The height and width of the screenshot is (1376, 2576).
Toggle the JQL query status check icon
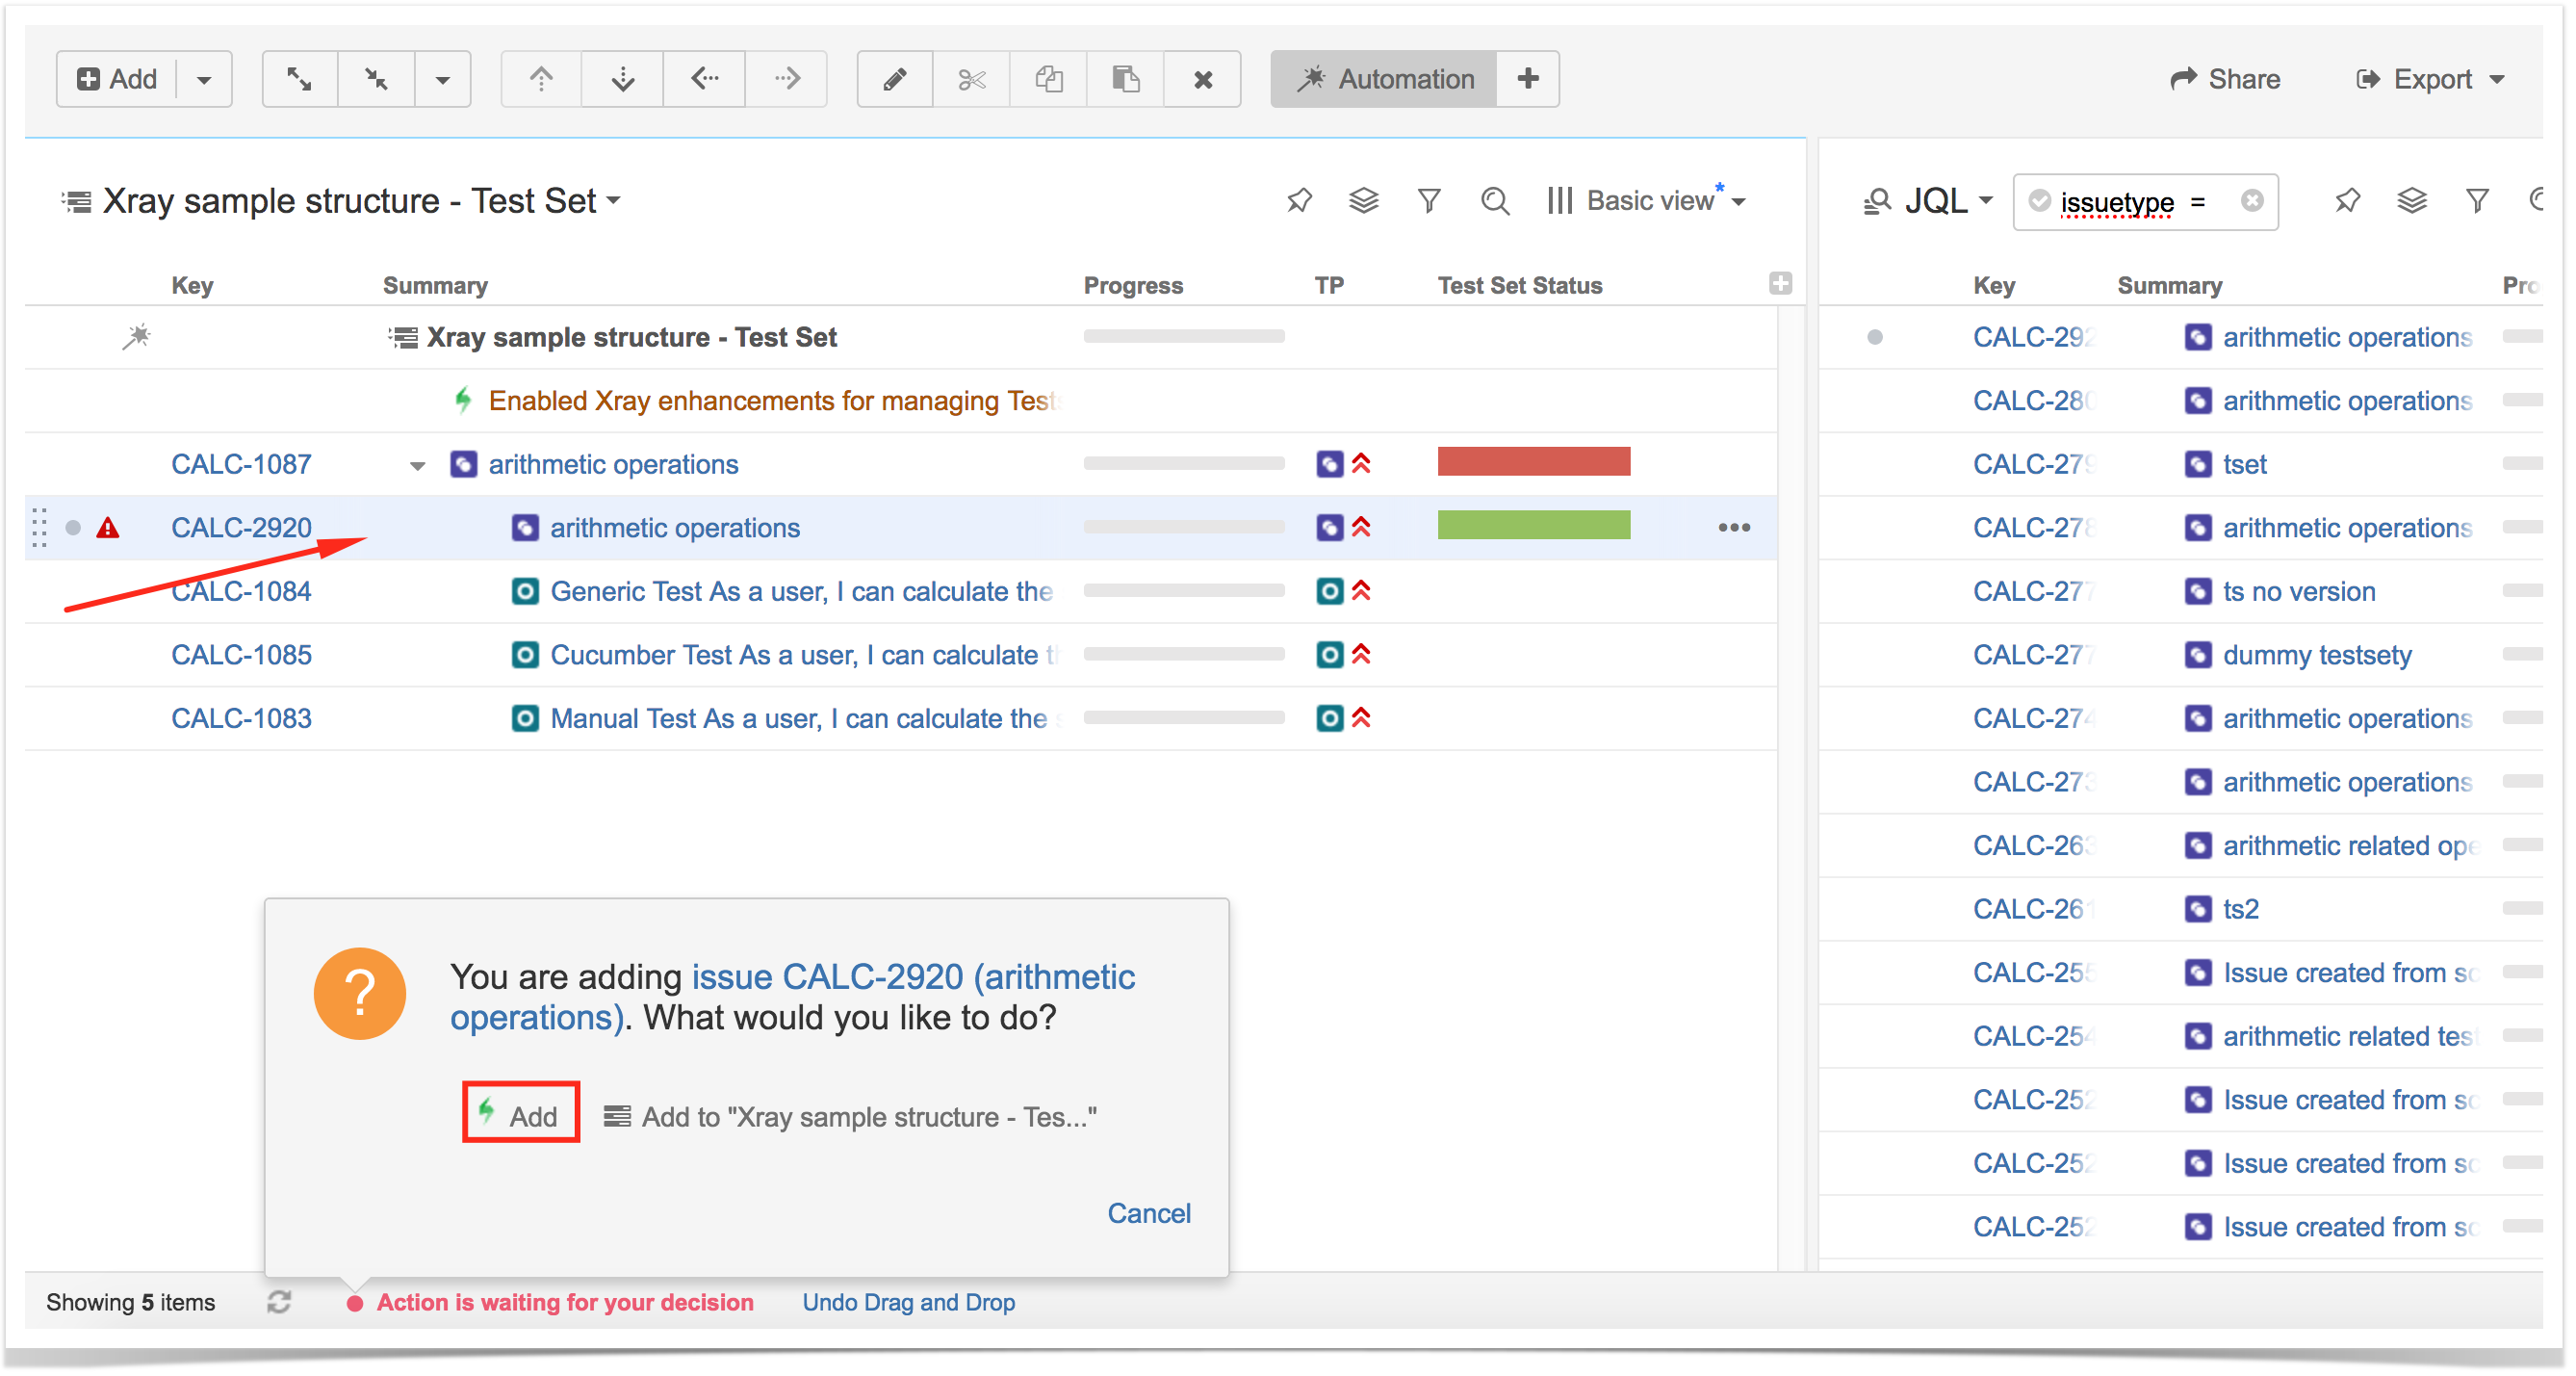pyautogui.click(x=2040, y=201)
